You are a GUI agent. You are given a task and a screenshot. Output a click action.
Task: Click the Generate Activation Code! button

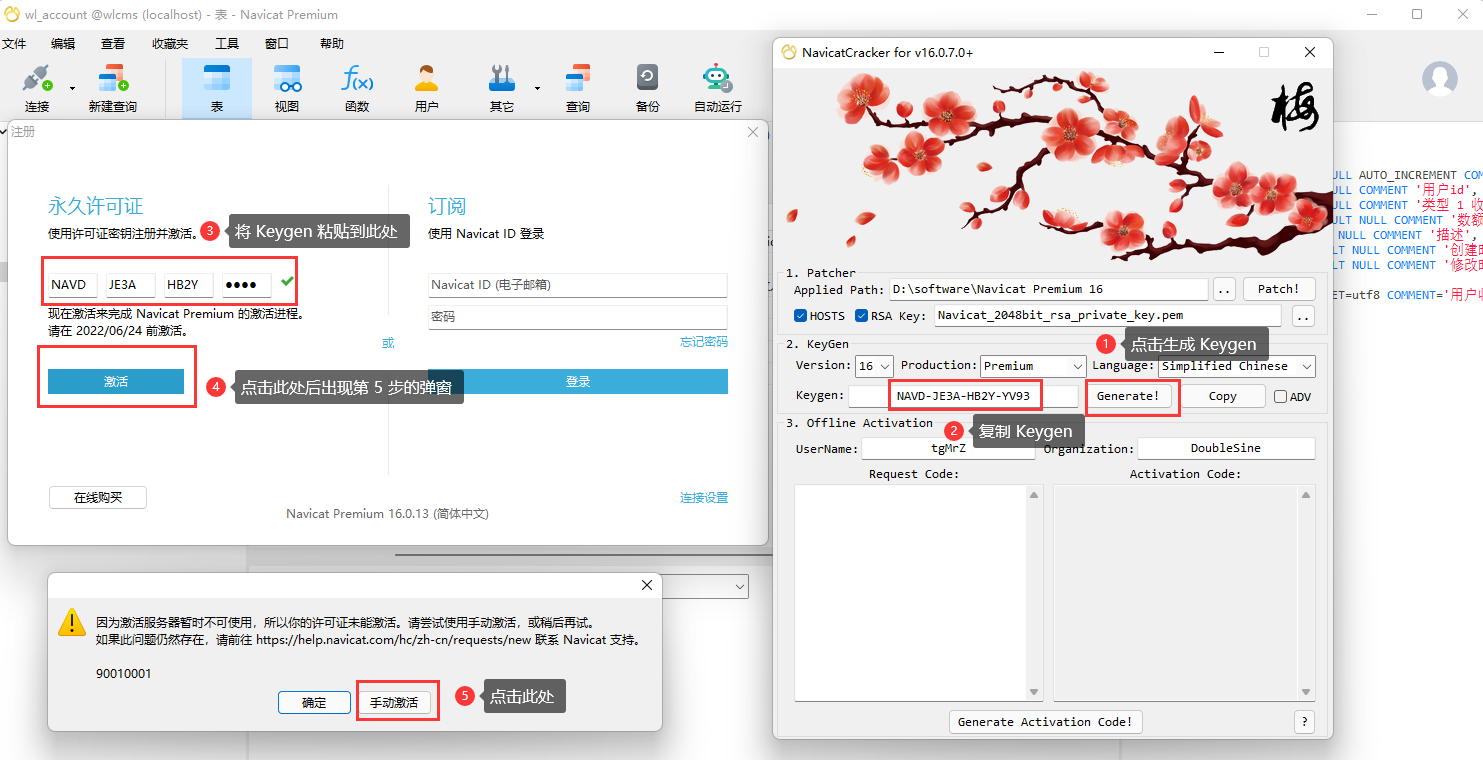(x=1045, y=722)
